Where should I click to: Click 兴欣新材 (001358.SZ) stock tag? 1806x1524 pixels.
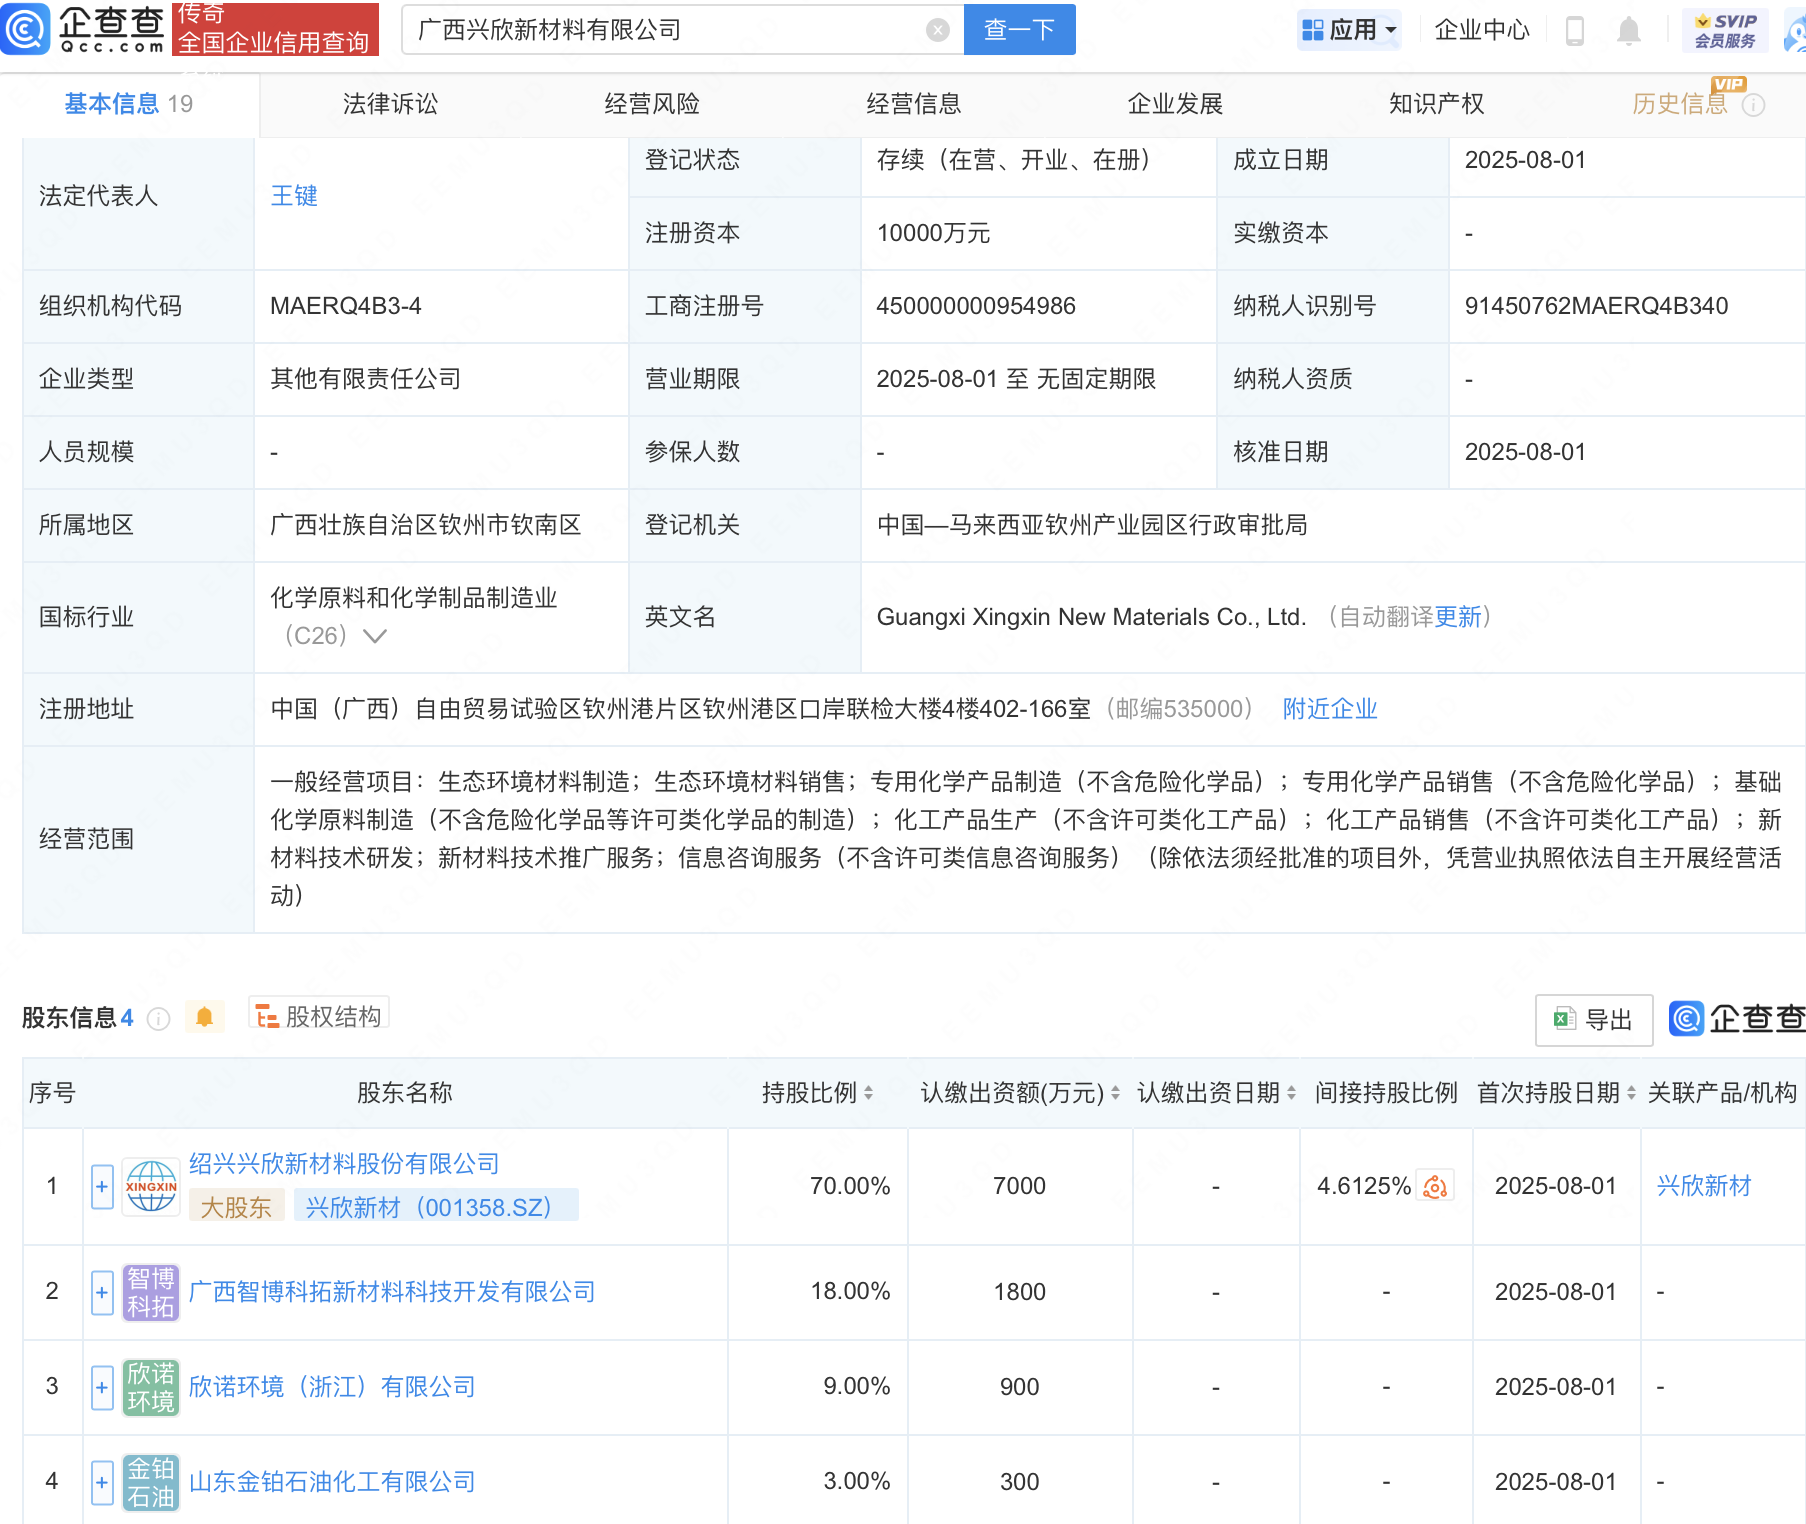tap(435, 1208)
